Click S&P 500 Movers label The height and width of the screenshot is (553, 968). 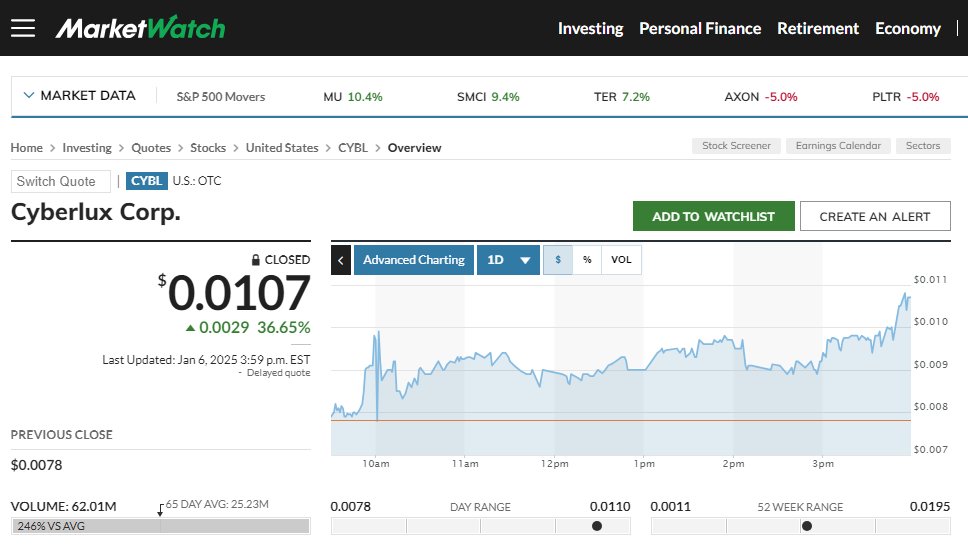[221, 97]
